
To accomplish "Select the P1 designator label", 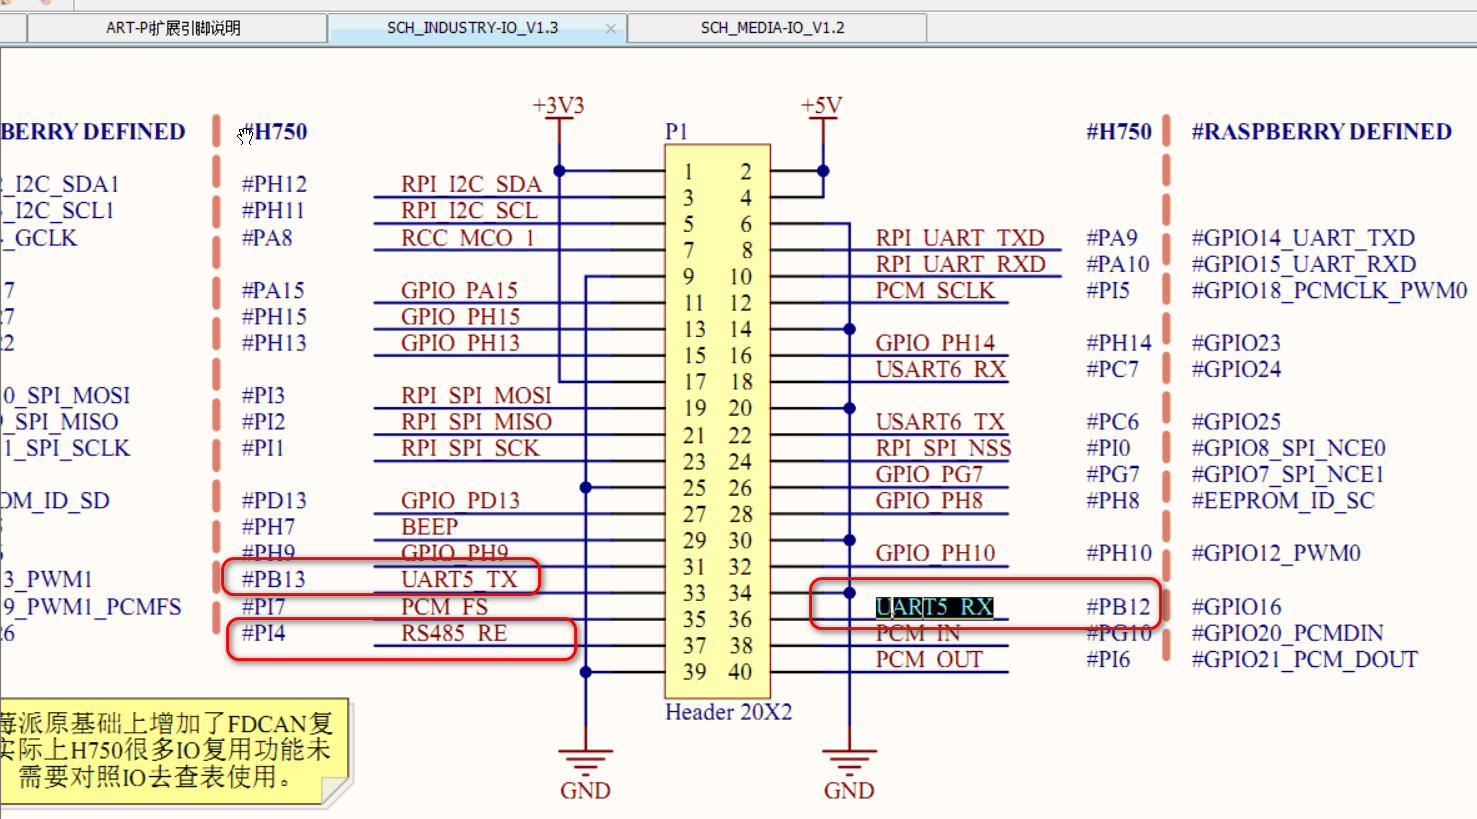I will tap(677, 132).
